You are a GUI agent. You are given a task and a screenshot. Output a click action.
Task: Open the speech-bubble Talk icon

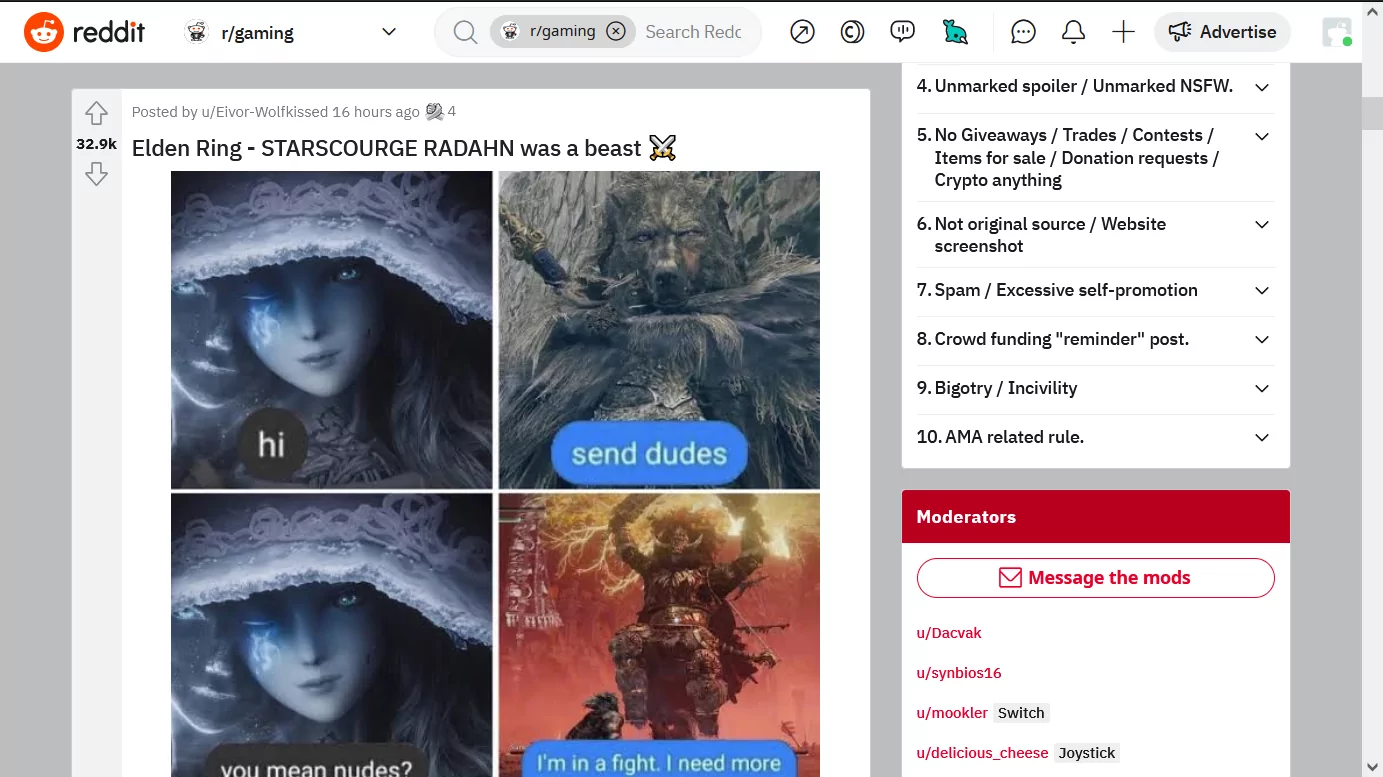click(x=902, y=32)
